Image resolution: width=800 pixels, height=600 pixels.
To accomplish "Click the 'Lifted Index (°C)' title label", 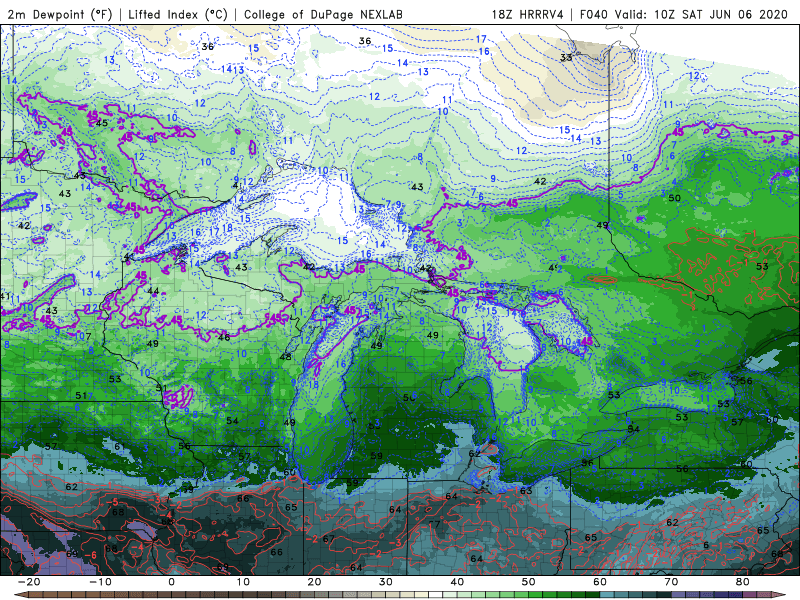I will [178, 14].
